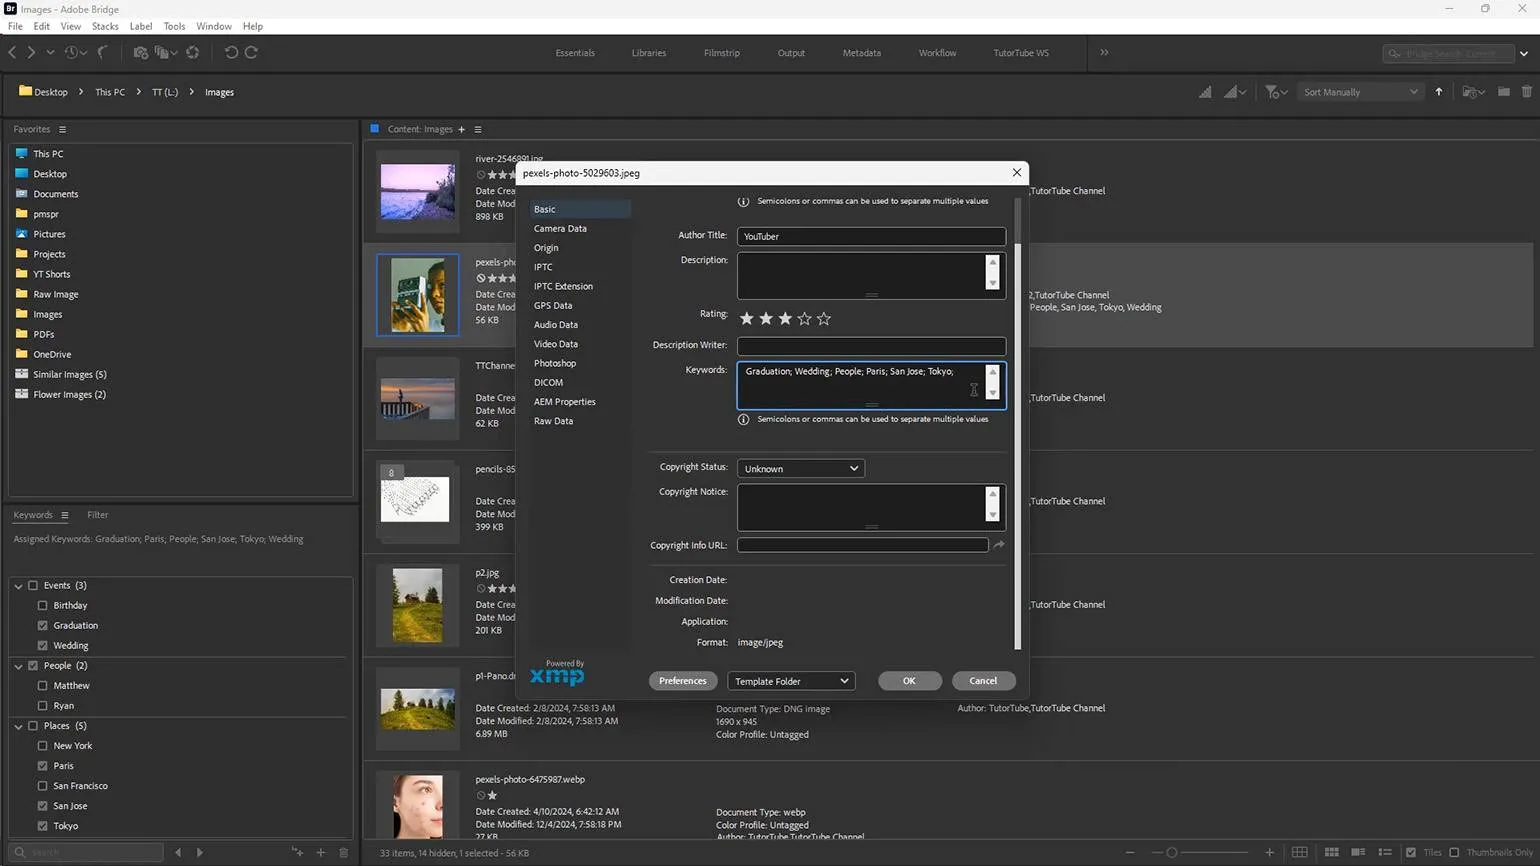Click the rotate 90° clockwise icon
The image size is (1540, 866).
coord(251,53)
